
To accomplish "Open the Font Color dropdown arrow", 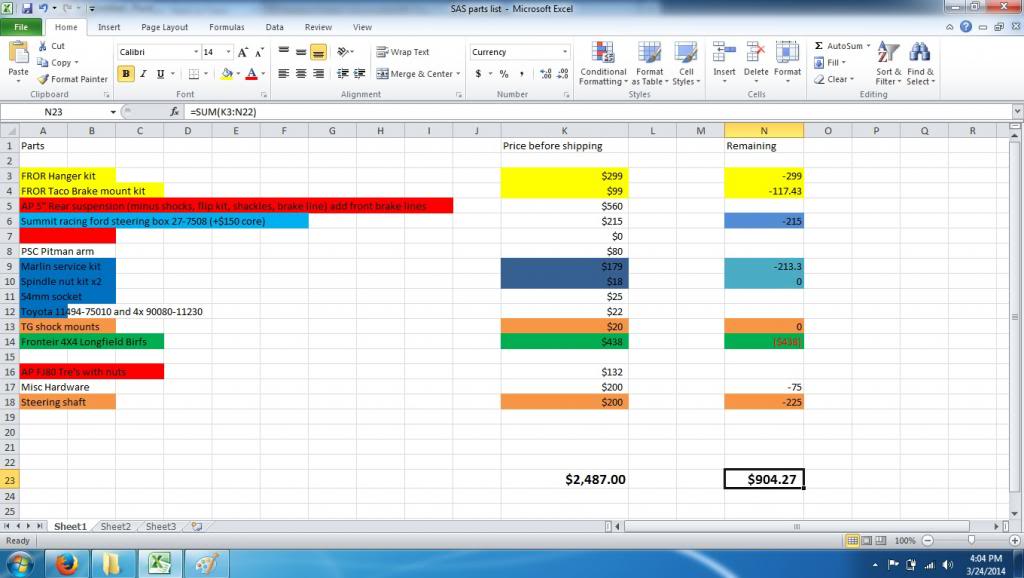I will point(263,74).
